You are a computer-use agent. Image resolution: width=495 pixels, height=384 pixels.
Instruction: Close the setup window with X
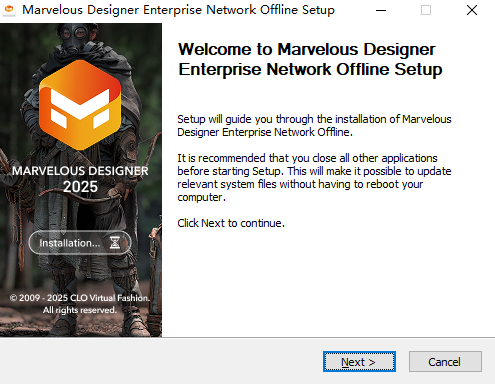[x=472, y=10]
